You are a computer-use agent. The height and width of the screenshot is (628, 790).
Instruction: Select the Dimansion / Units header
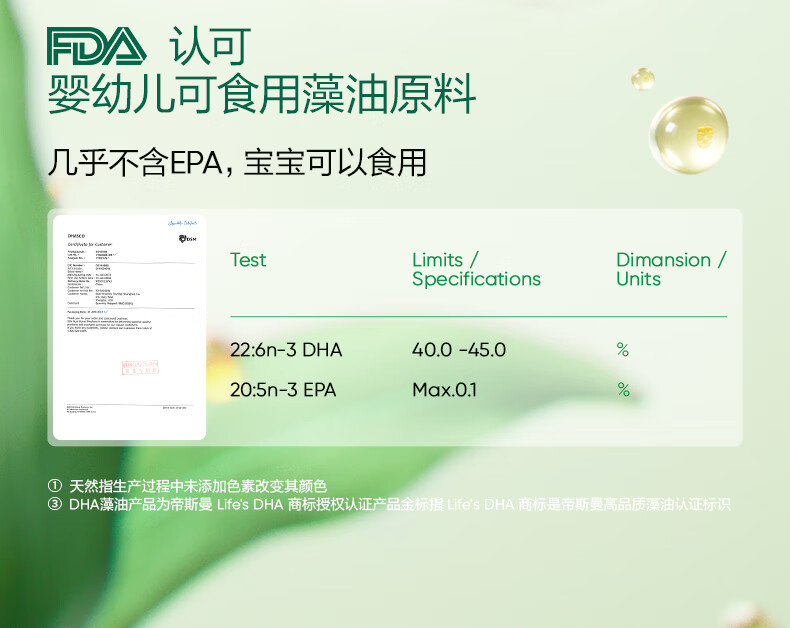[x=671, y=270]
